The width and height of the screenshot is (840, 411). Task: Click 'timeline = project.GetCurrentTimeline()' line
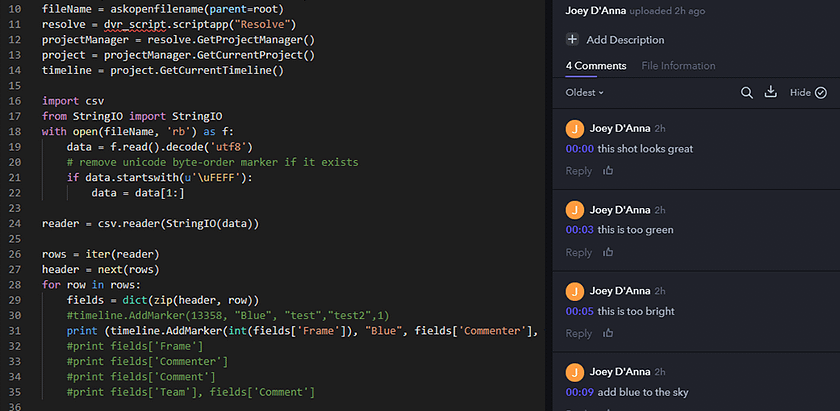pos(163,70)
